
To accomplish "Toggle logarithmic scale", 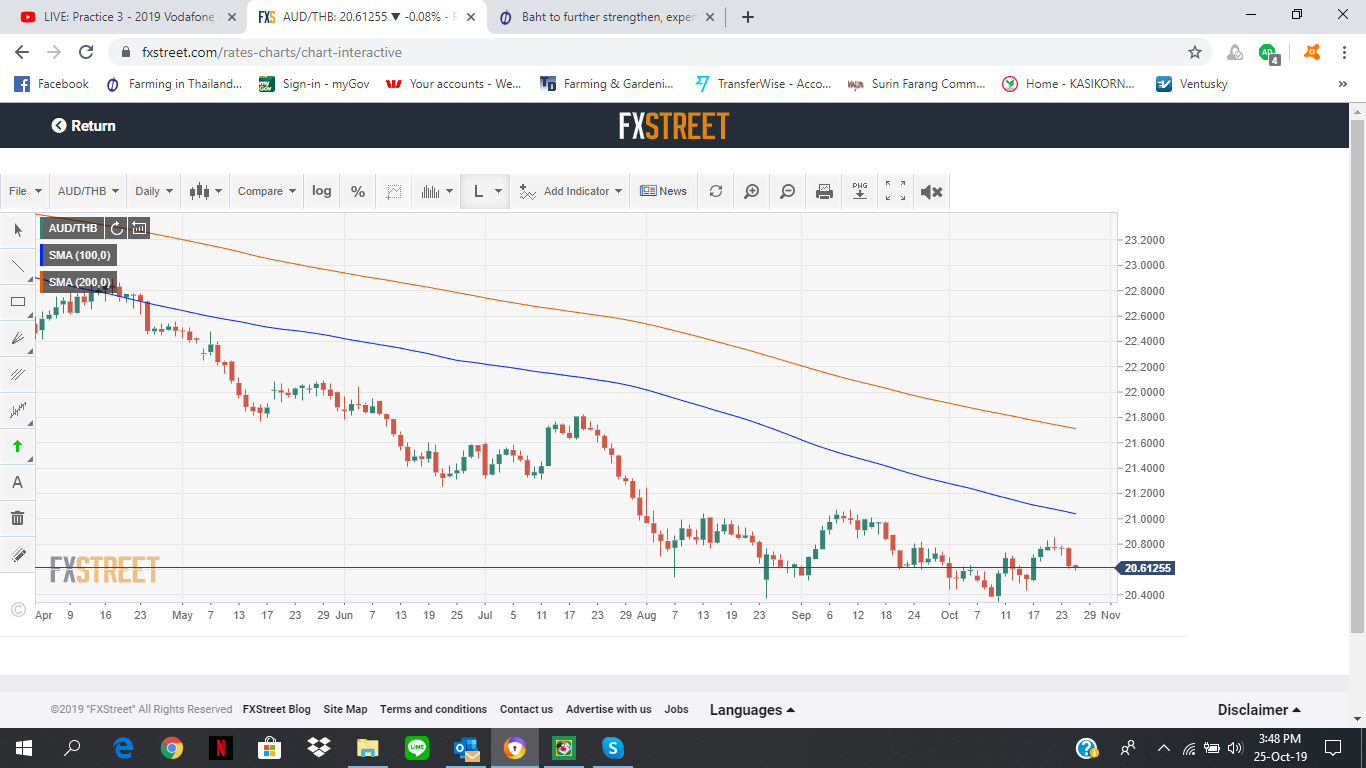I will pyautogui.click(x=321, y=191).
